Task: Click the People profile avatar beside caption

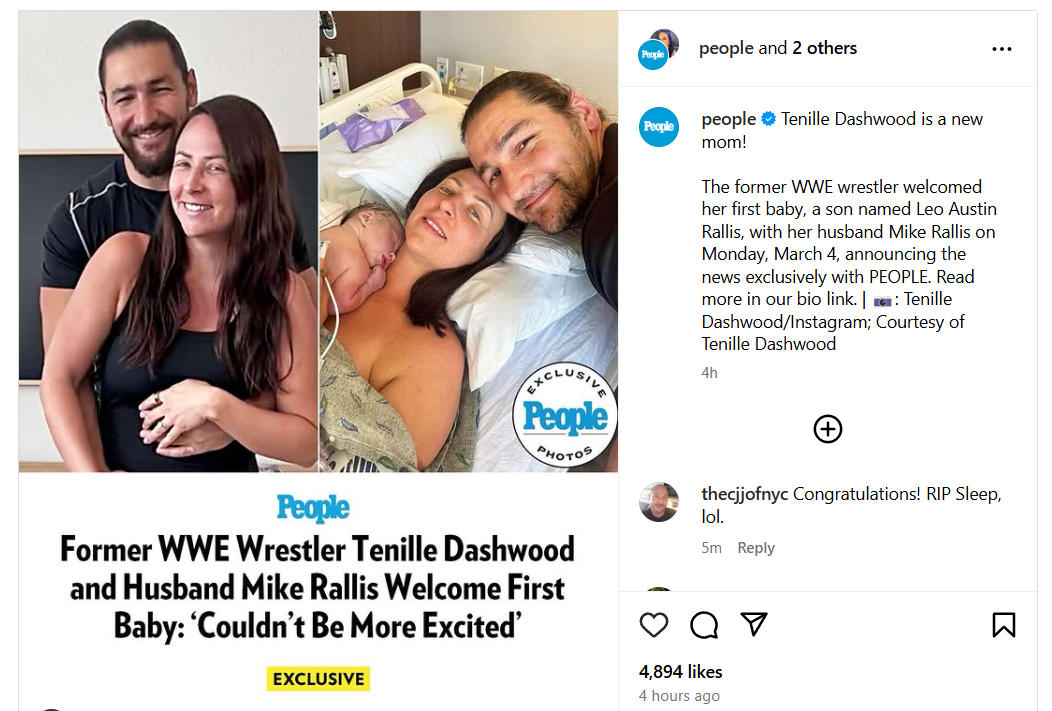Action: 659,126
